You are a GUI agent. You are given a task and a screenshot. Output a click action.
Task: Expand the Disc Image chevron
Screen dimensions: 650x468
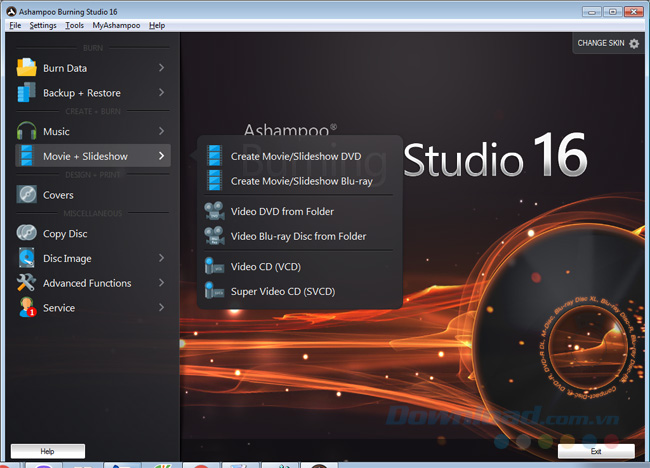(161, 258)
